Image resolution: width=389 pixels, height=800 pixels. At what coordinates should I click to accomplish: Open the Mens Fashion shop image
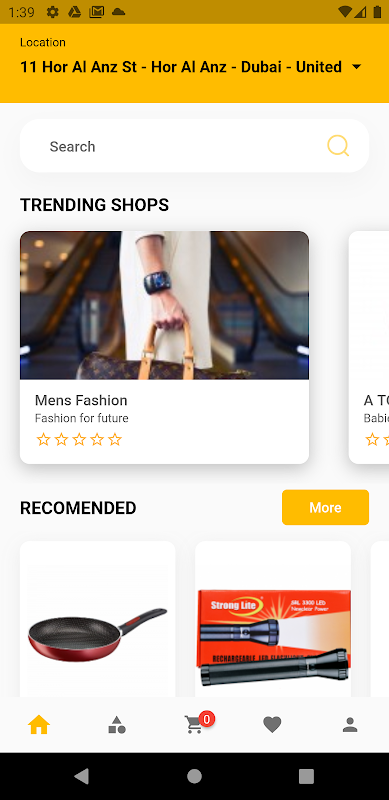tap(164, 305)
